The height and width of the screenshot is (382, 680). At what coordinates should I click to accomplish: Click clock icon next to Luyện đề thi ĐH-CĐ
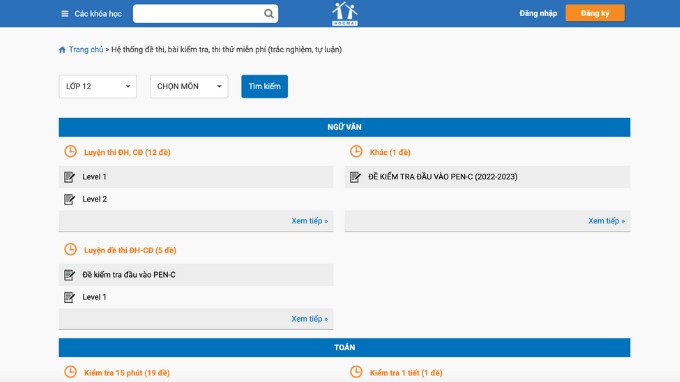click(x=70, y=249)
